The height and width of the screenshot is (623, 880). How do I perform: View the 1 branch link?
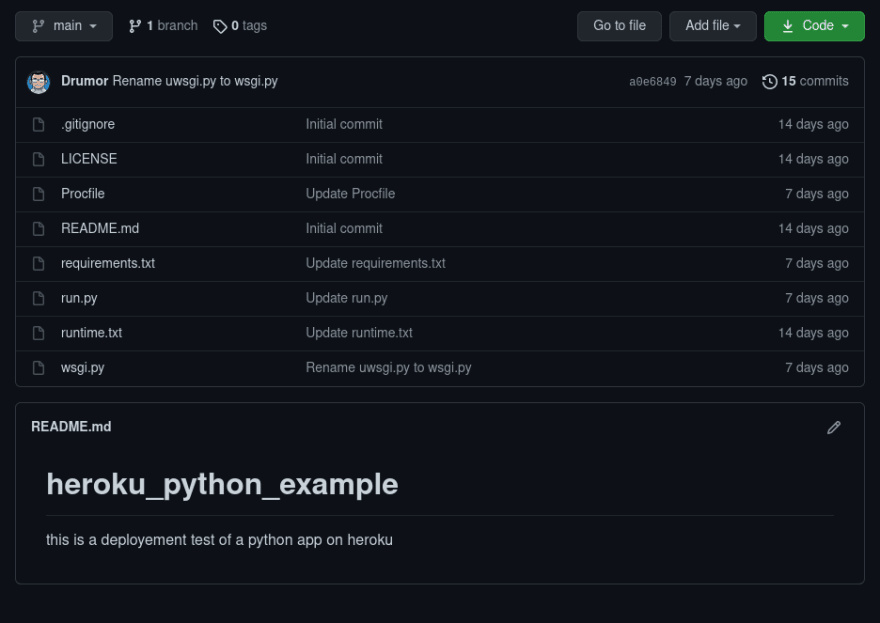[x=163, y=26]
